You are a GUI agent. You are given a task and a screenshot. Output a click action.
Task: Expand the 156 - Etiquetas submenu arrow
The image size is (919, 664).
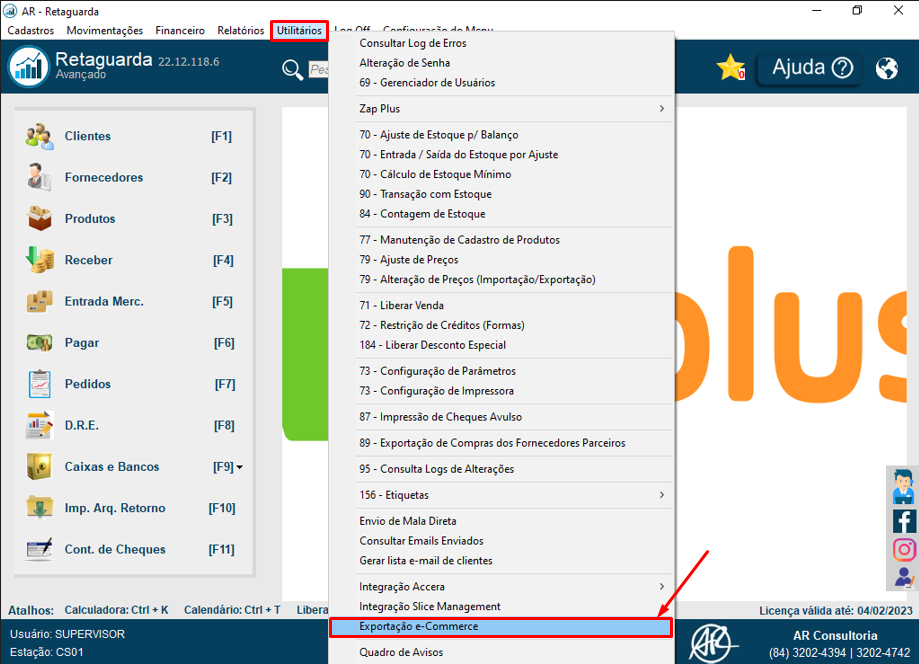point(662,495)
